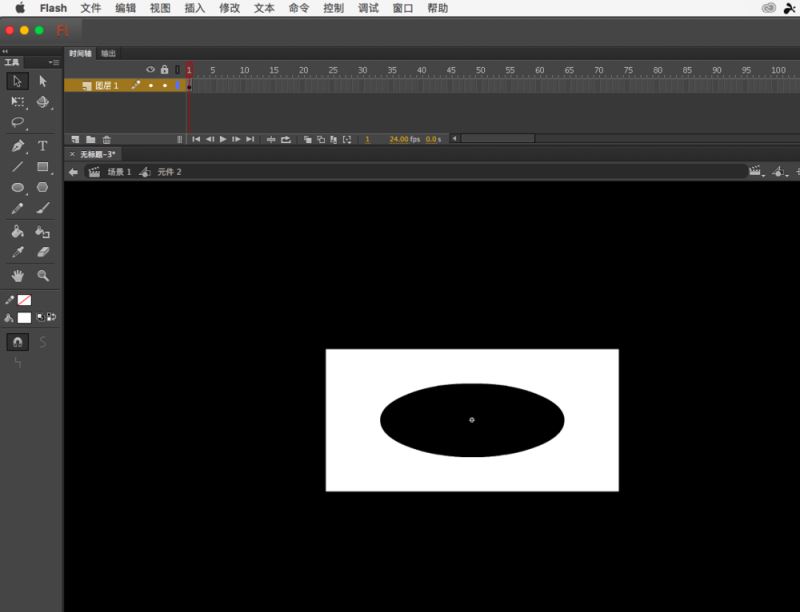
Task: Select the Hand tool
Action: [17, 276]
